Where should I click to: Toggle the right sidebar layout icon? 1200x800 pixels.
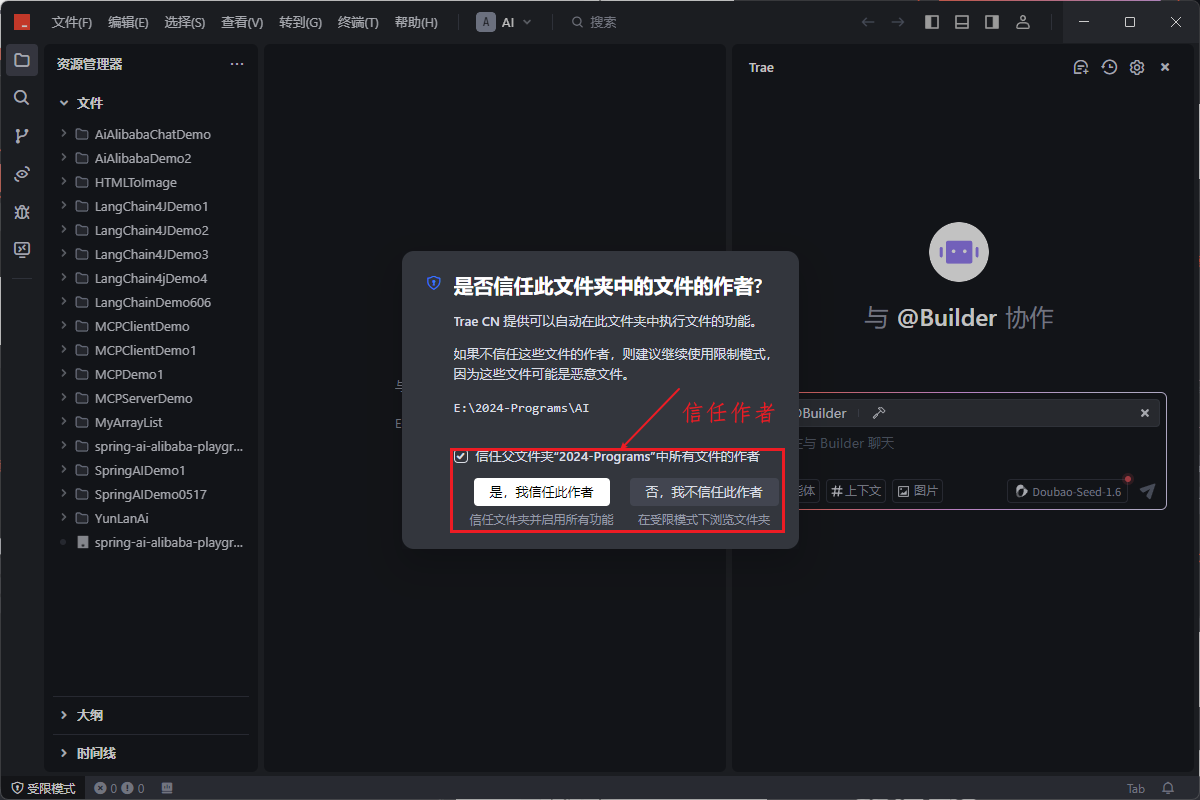992,22
